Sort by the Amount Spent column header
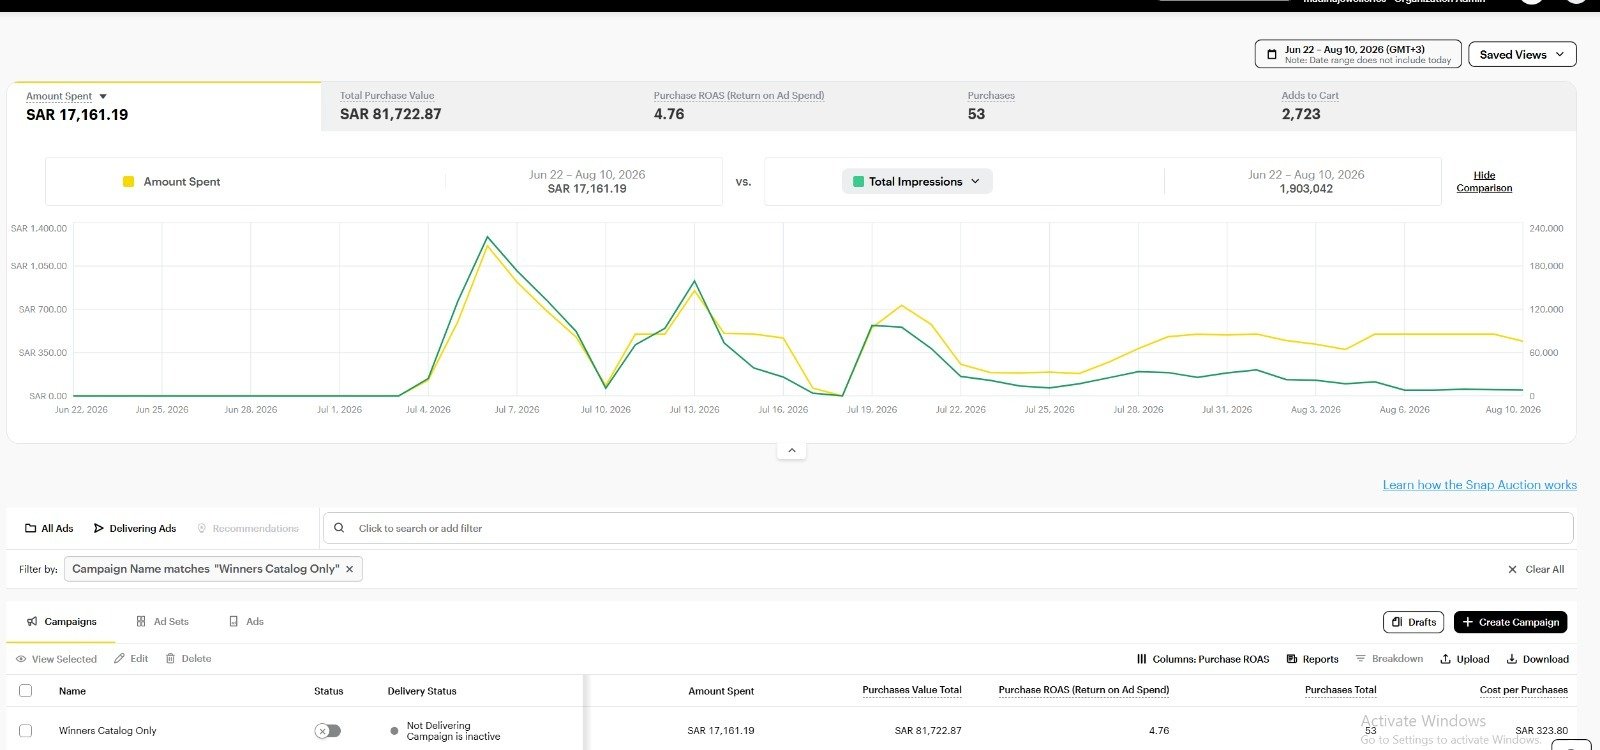The height and width of the screenshot is (750, 1600). pos(721,691)
